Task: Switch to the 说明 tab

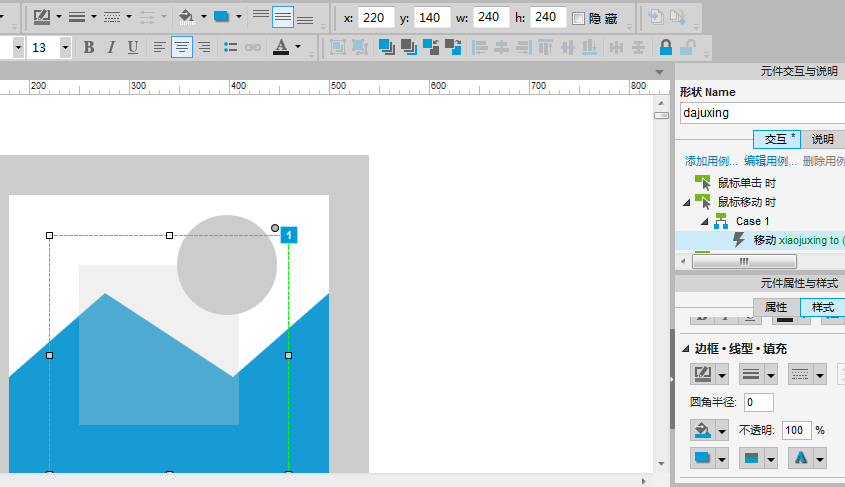Action: [x=821, y=139]
